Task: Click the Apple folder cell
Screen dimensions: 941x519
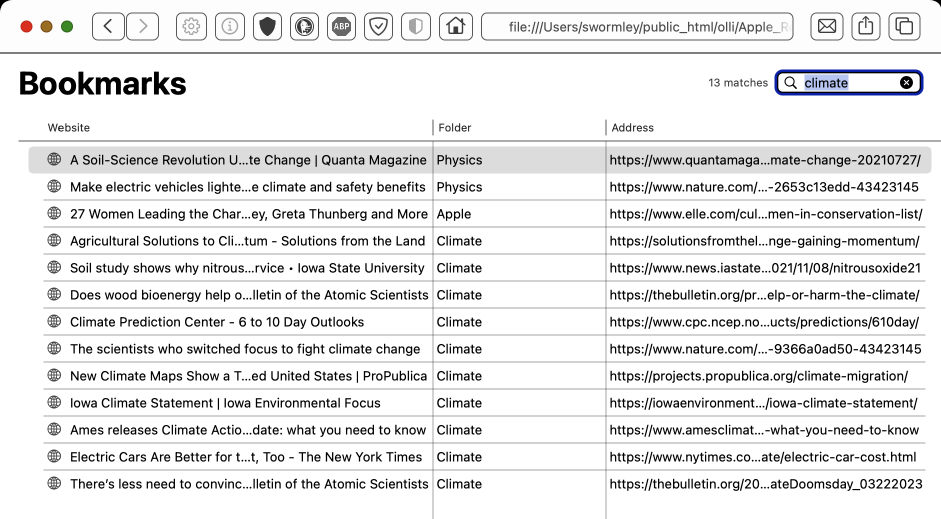Action: pos(454,214)
